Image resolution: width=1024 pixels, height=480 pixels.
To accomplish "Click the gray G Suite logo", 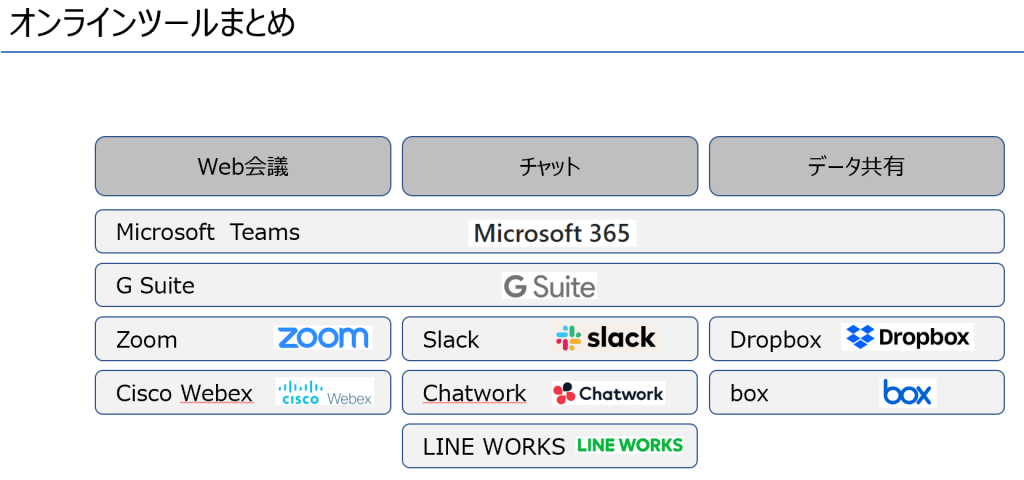I will 549,286.
